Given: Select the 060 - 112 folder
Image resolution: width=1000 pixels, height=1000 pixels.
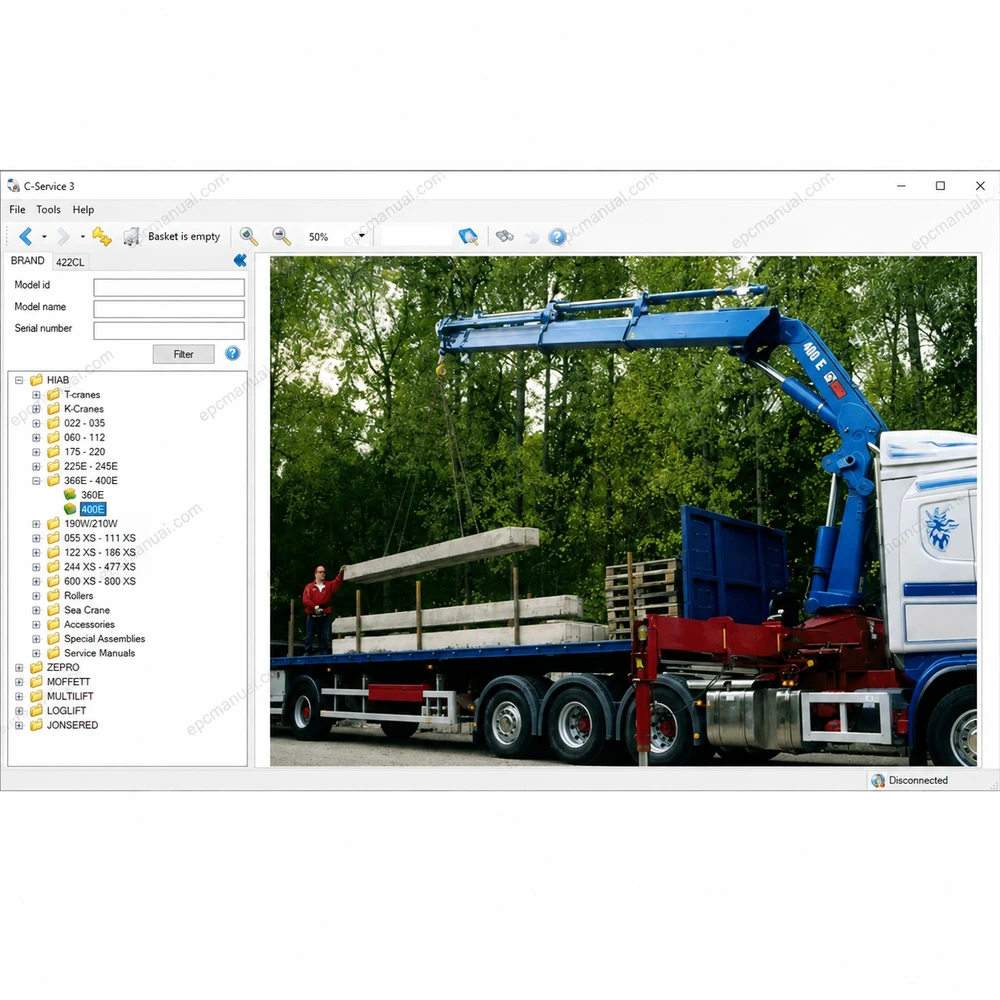Looking at the screenshot, I should (x=84, y=438).
